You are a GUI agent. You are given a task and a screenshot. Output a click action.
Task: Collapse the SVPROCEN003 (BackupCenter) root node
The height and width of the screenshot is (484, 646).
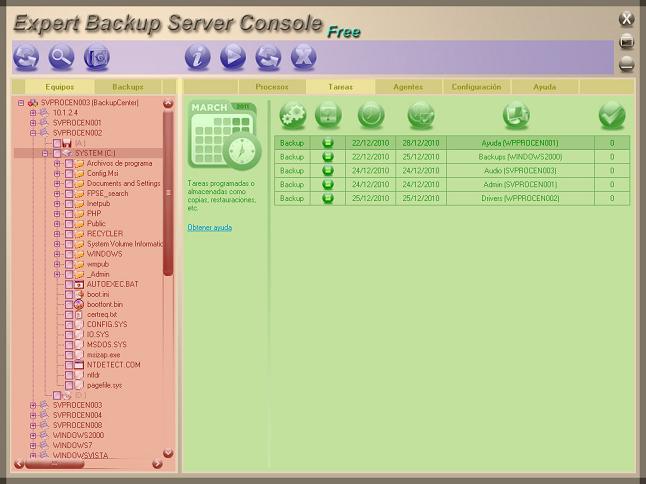(x=21, y=103)
